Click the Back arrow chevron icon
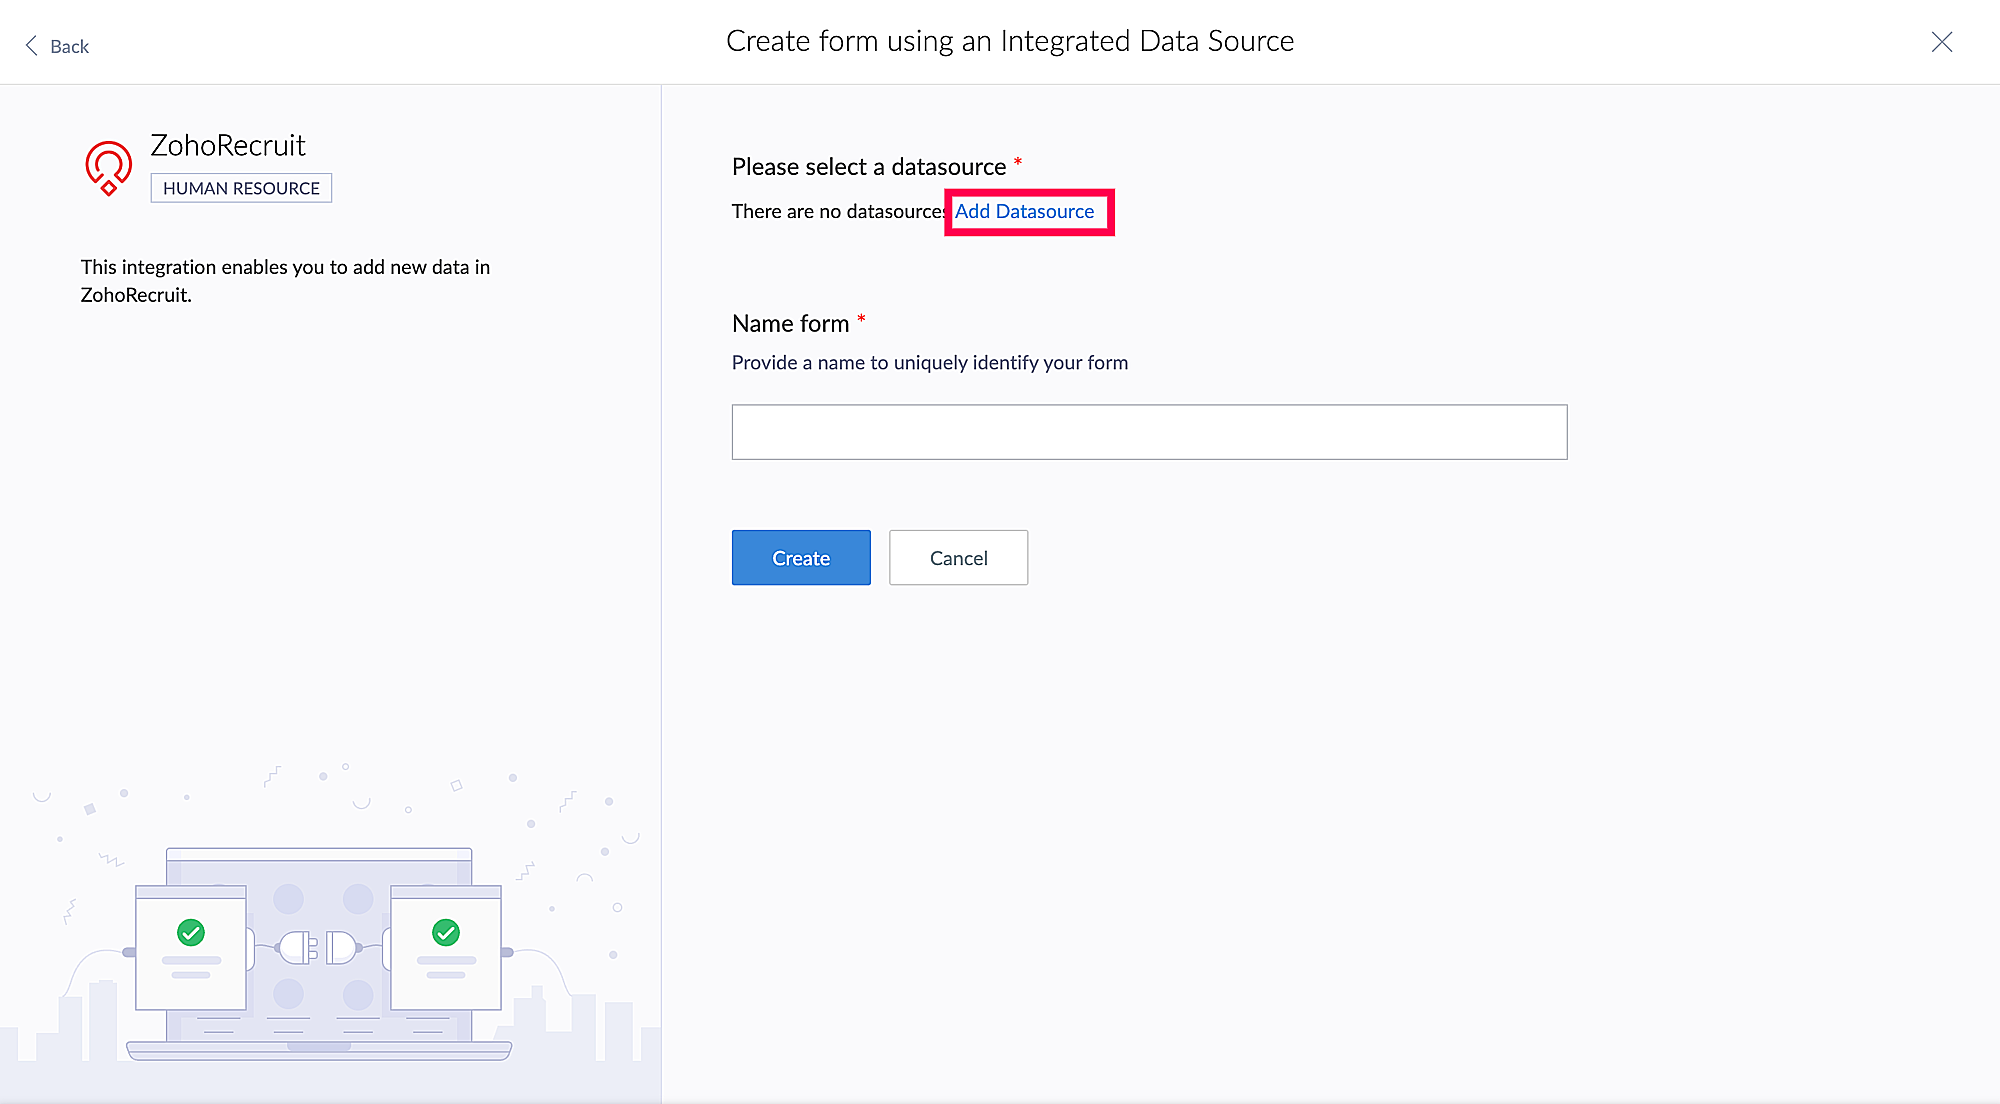Image resolution: width=2000 pixels, height=1104 pixels. [31, 46]
